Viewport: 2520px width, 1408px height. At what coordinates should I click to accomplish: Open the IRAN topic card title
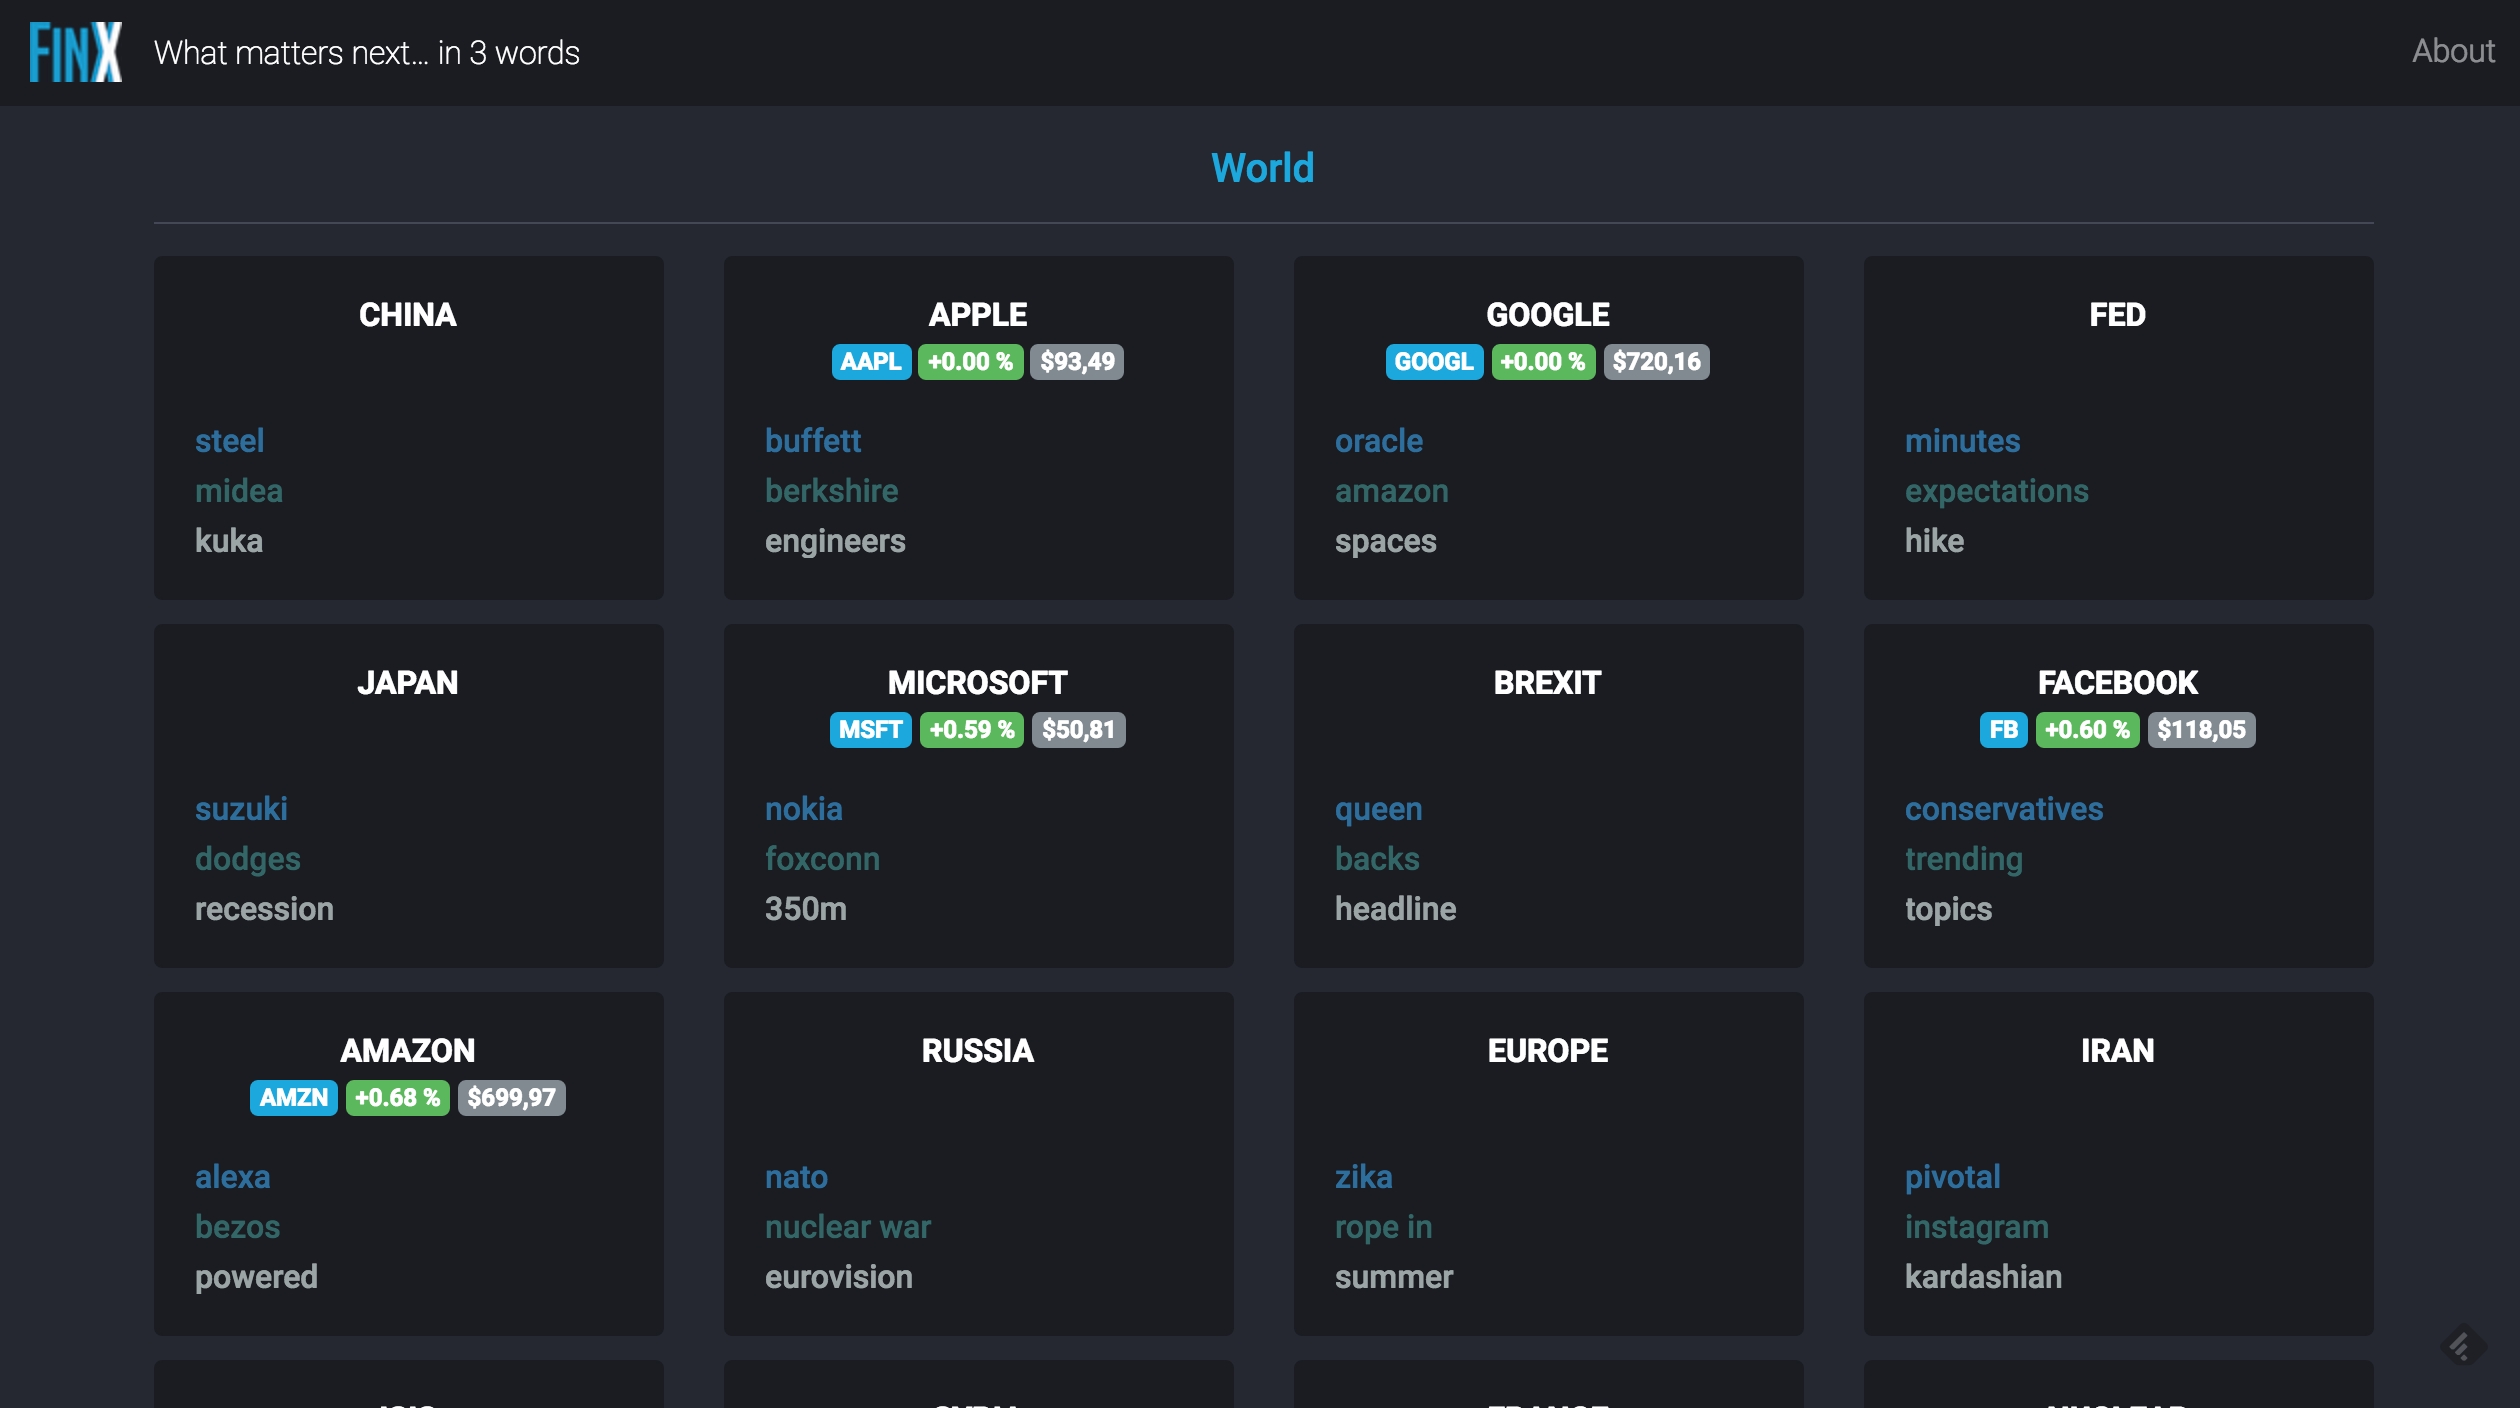(2118, 1051)
